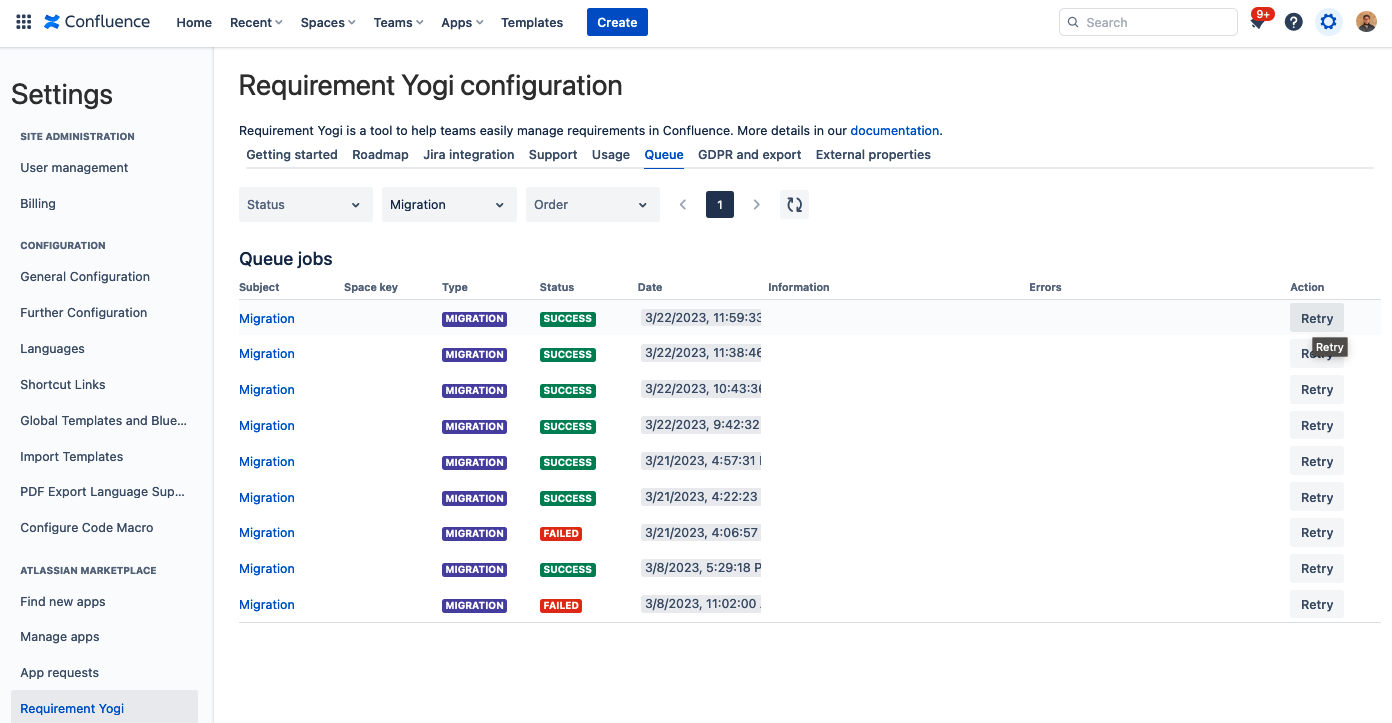Open the user profile avatar
Screen dimensions: 1392x723
[1366, 22]
